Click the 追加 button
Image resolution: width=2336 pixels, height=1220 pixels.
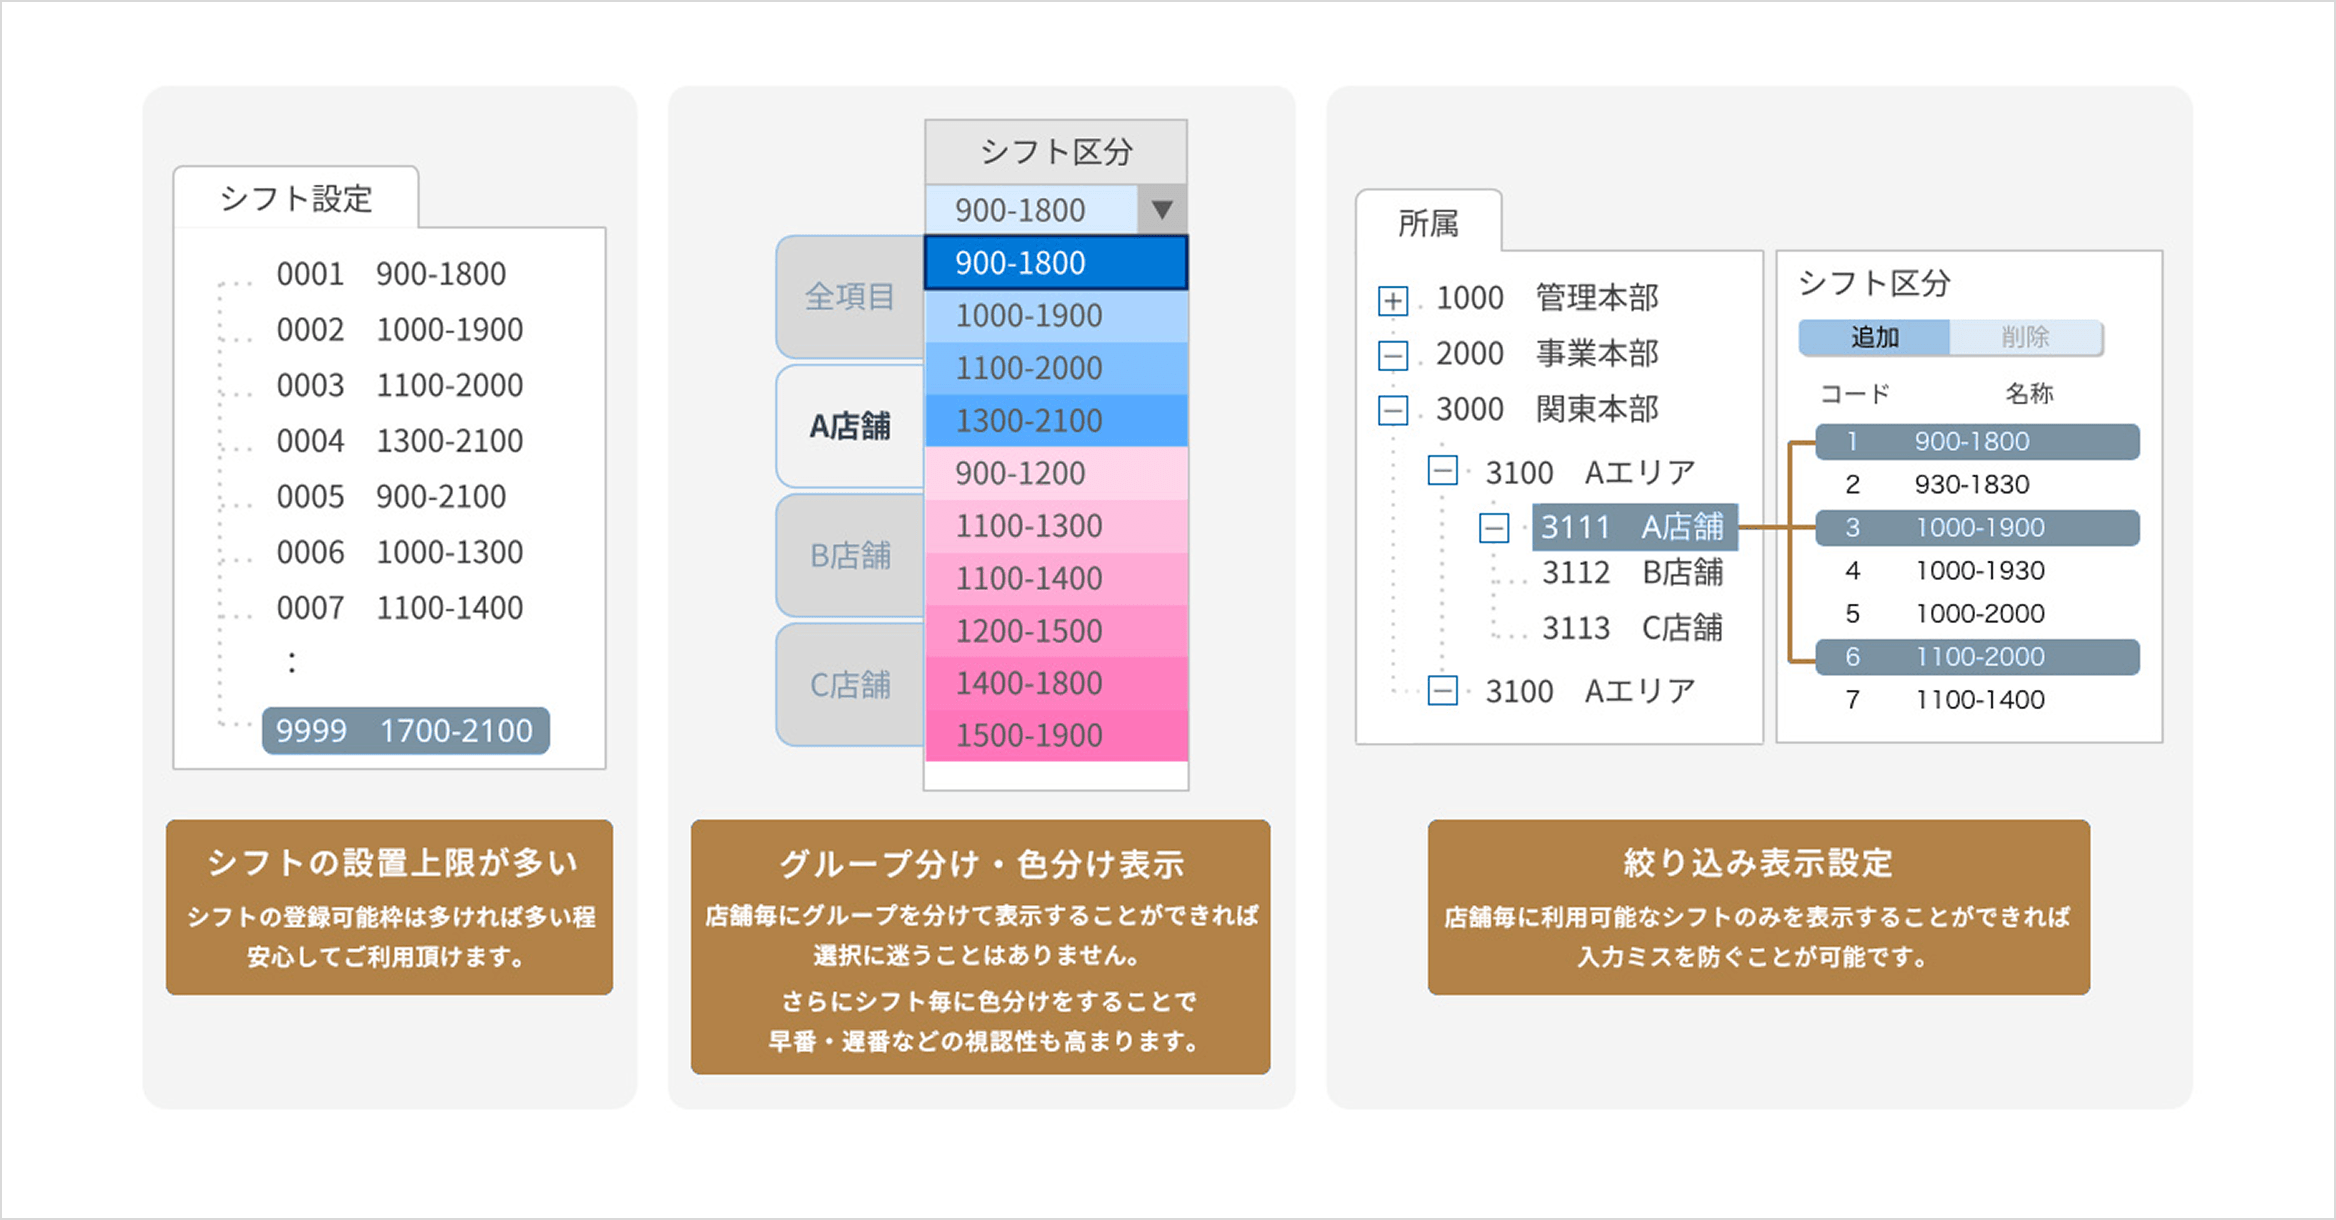pos(1874,337)
